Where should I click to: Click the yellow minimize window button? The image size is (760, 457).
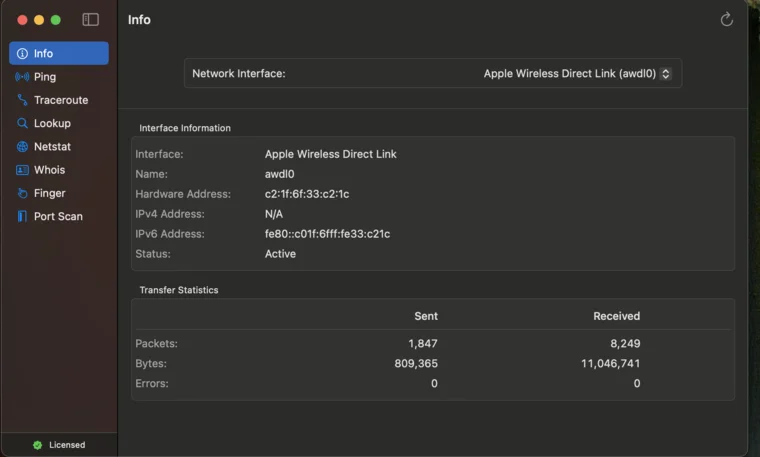[x=39, y=20]
